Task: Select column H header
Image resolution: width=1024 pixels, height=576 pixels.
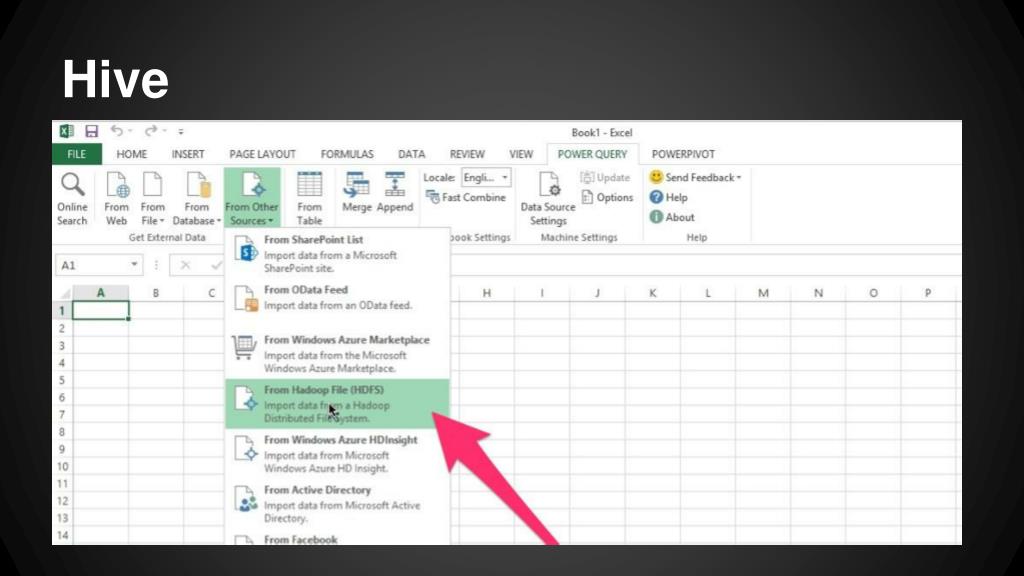Action: pos(487,293)
